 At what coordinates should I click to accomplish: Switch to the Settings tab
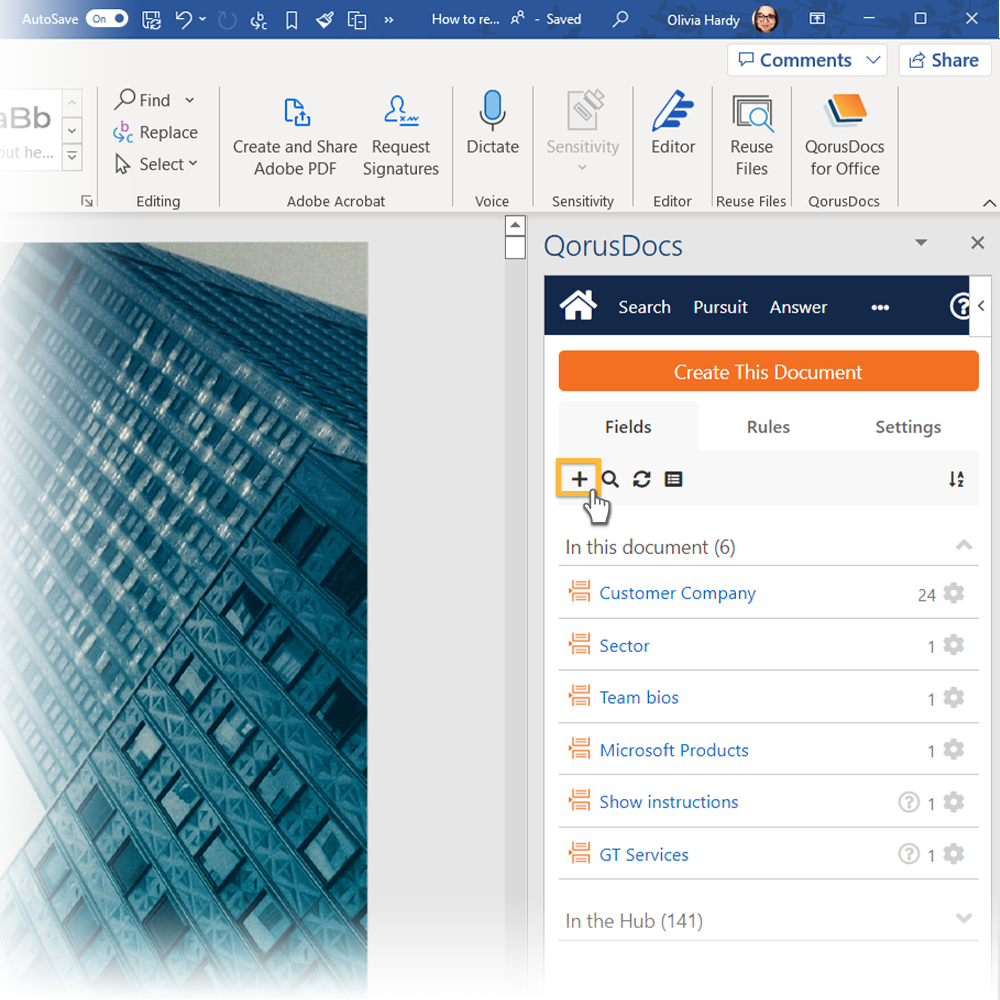pyautogui.click(x=907, y=427)
